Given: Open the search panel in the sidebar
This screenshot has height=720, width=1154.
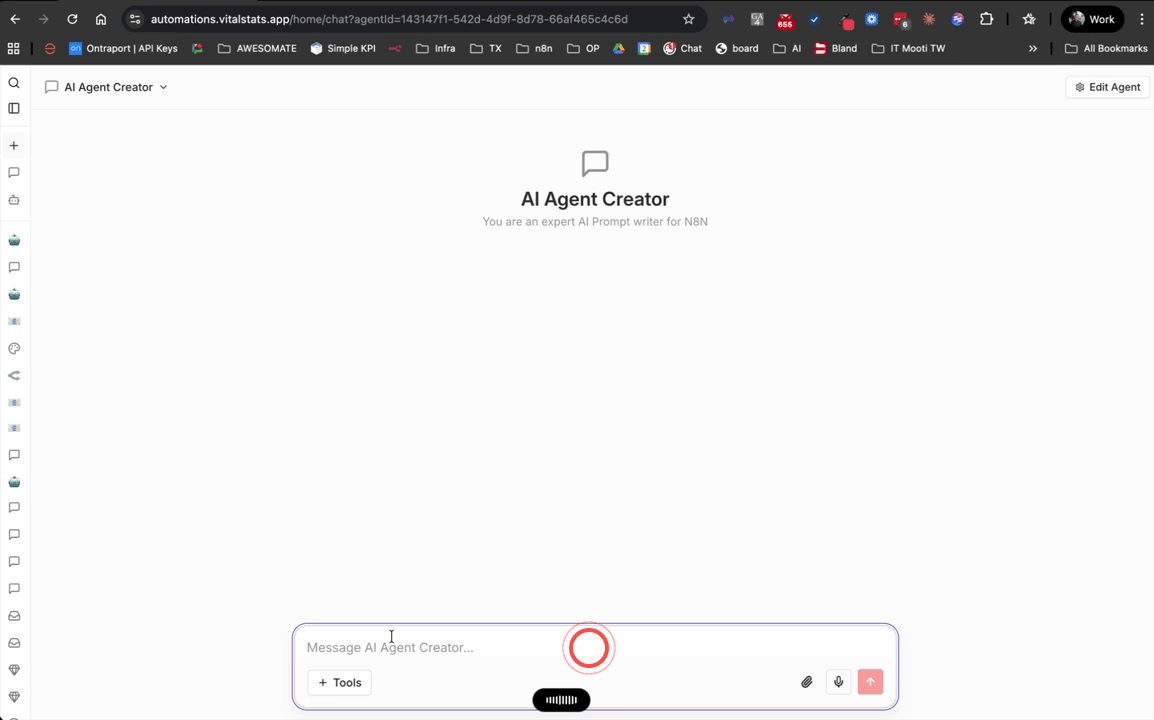Looking at the screenshot, I should click(14, 82).
